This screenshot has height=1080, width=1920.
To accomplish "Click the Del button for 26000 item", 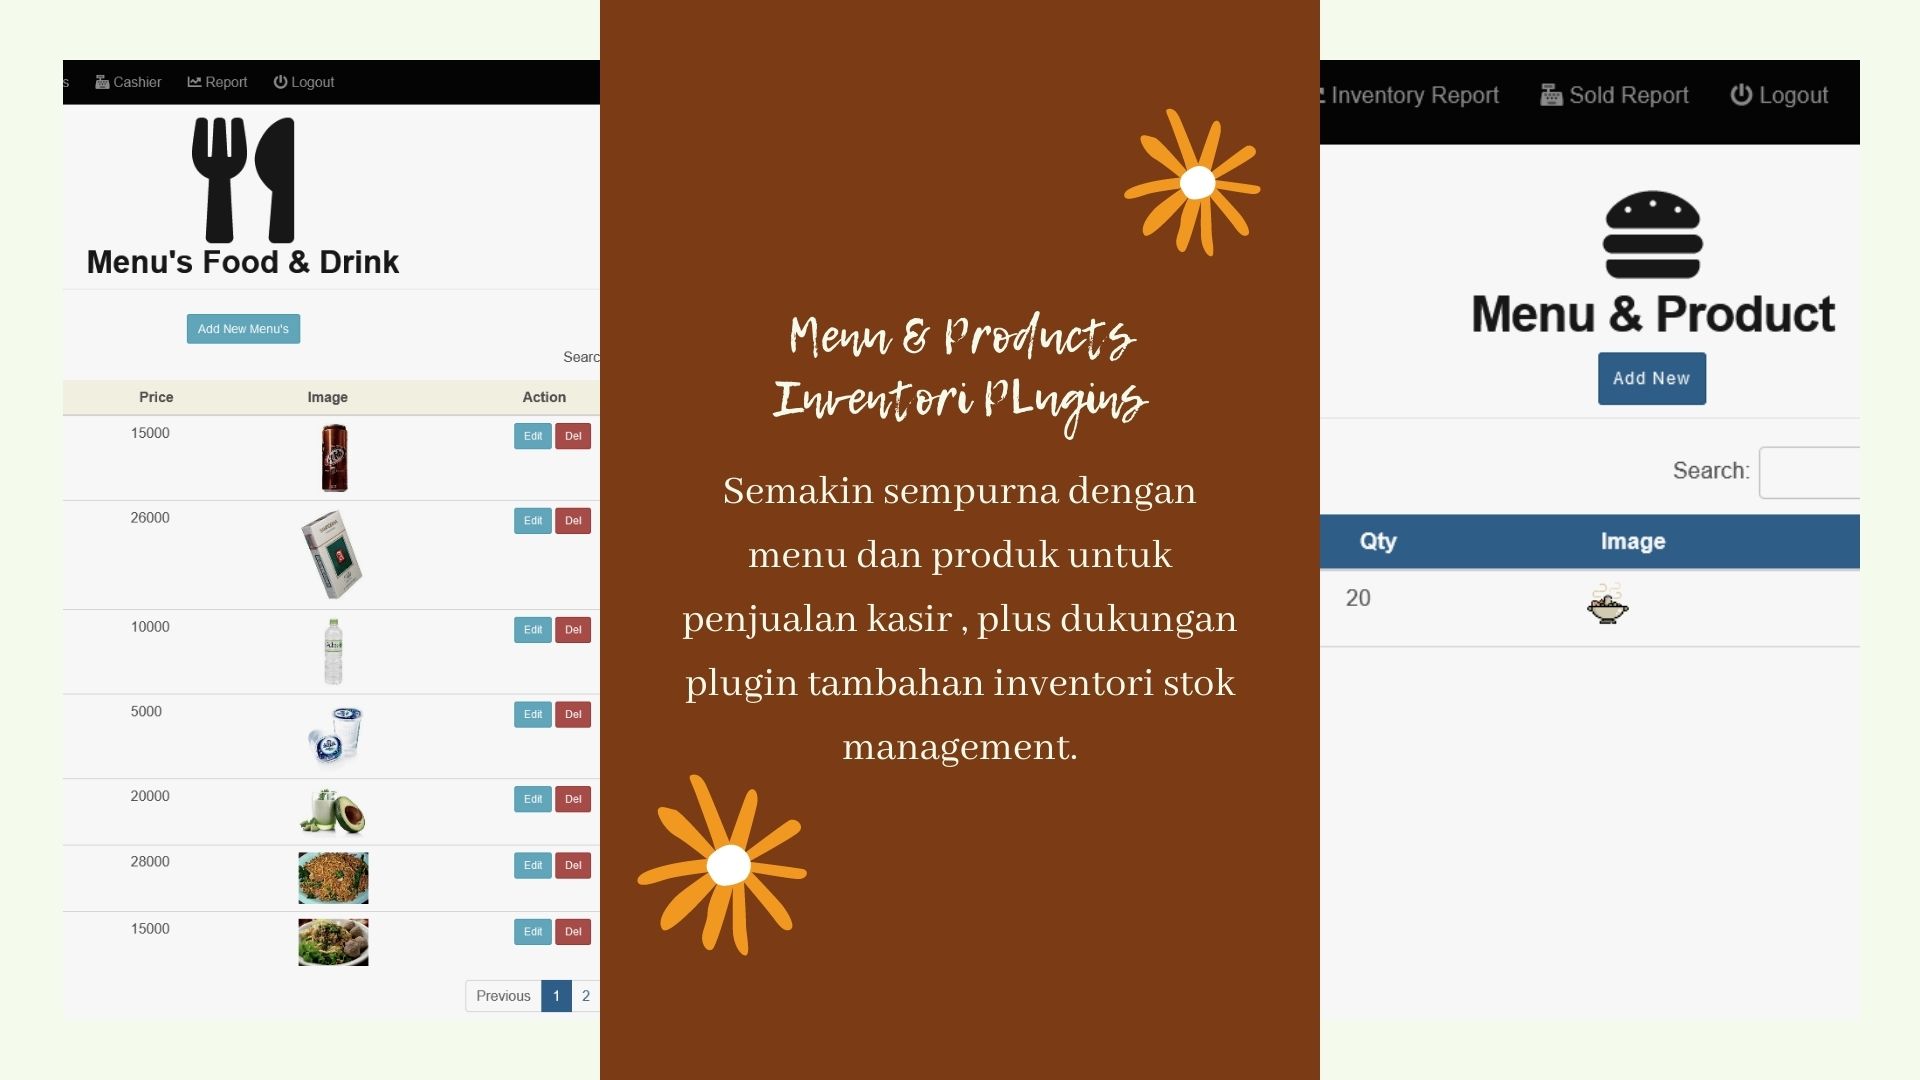I will pyautogui.click(x=571, y=518).
